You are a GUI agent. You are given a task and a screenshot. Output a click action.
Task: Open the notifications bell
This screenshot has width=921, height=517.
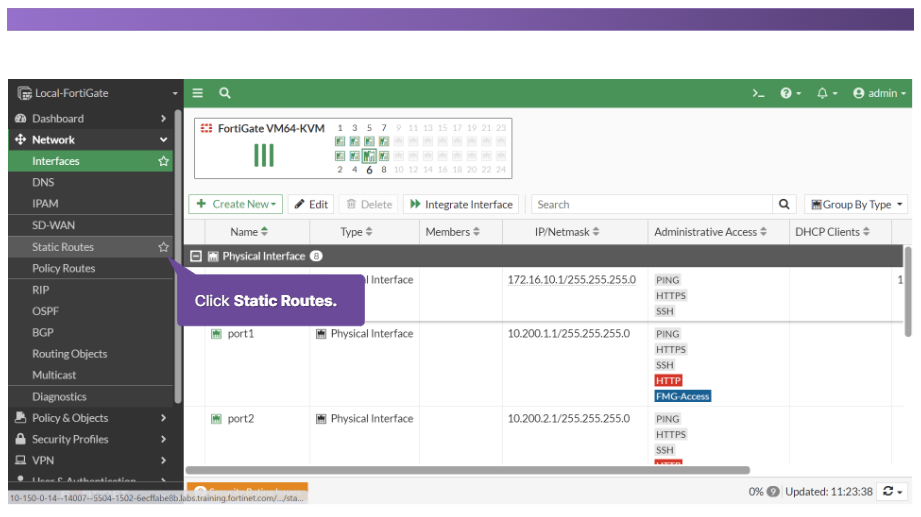(x=826, y=93)
